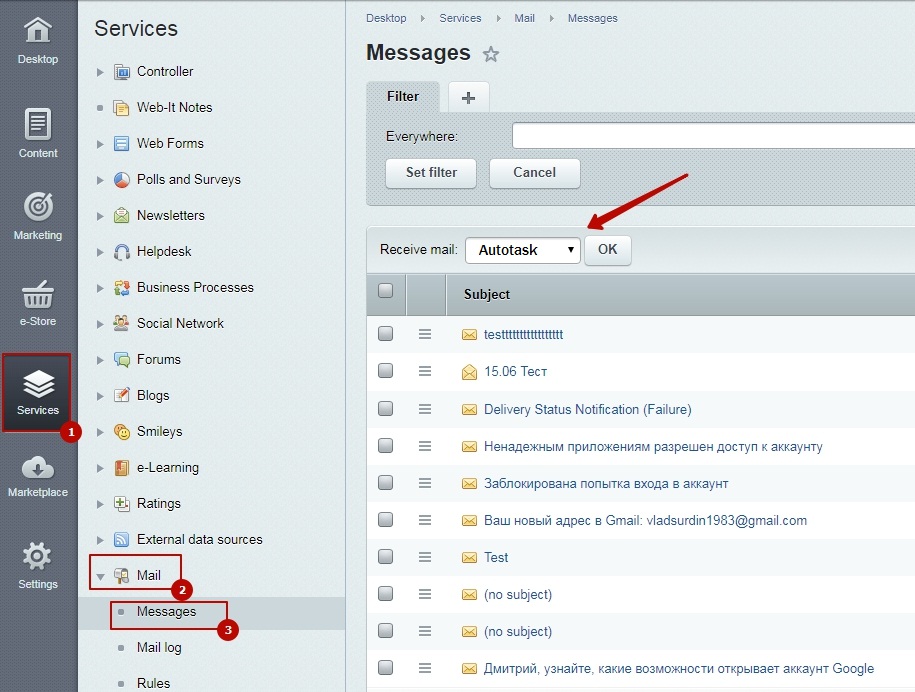Check the 'Test' message checkbox
This screenshot has width=915, height=692.
tap(385, 557)
